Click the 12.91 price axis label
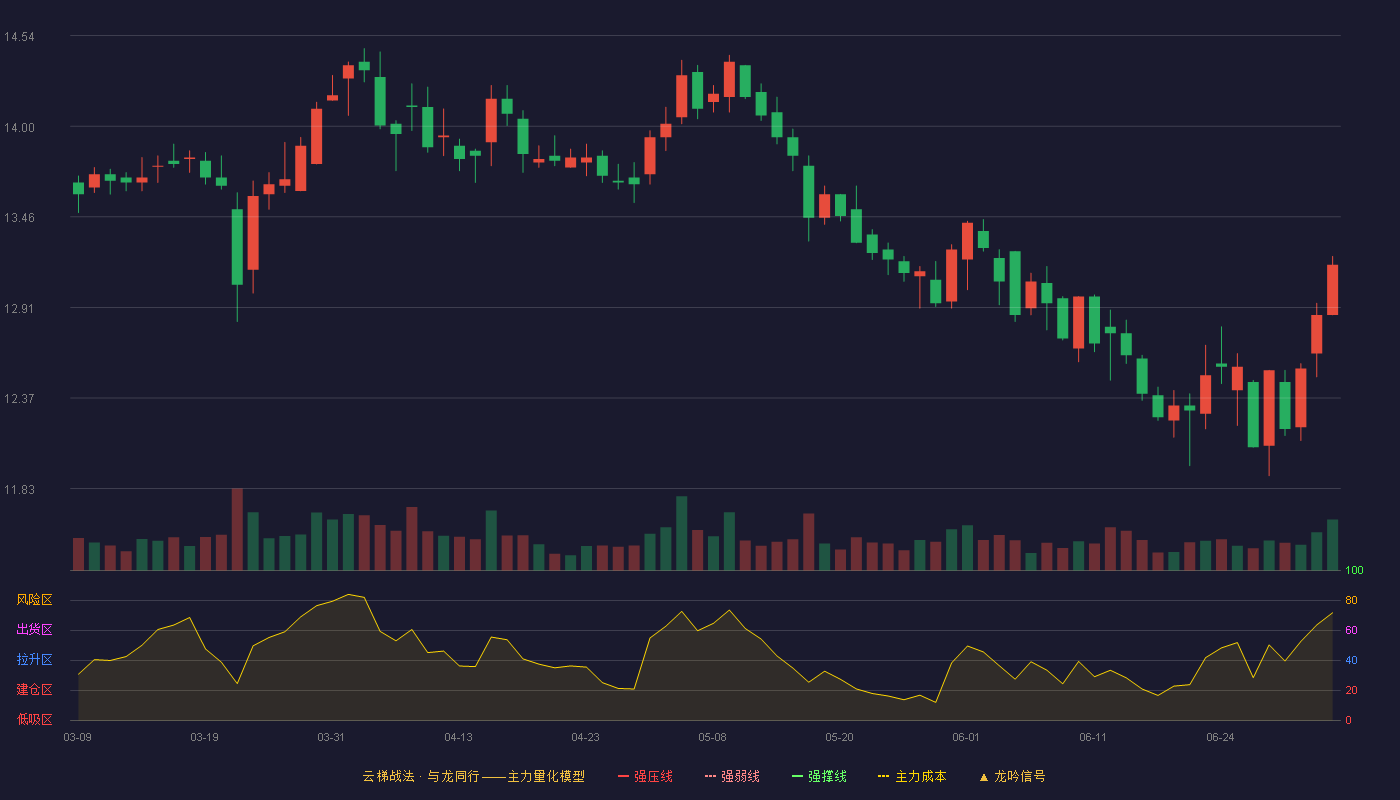This screenshot has height=800, width=1400. click(19, 308)
